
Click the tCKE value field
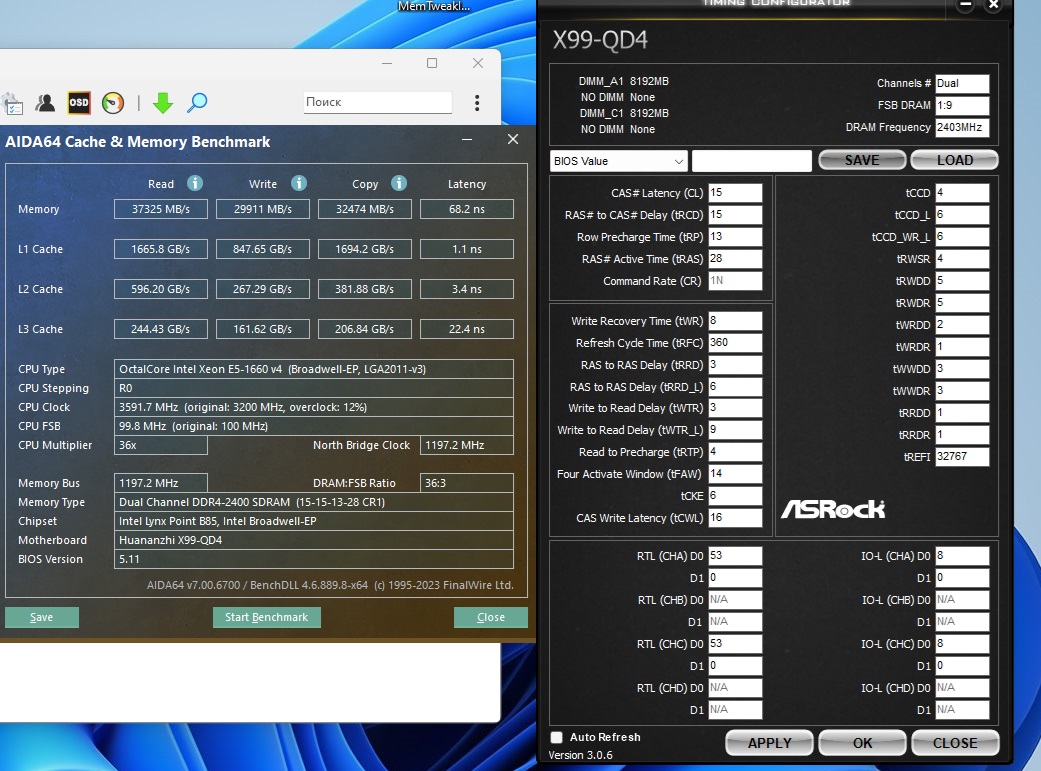(735, 495)
